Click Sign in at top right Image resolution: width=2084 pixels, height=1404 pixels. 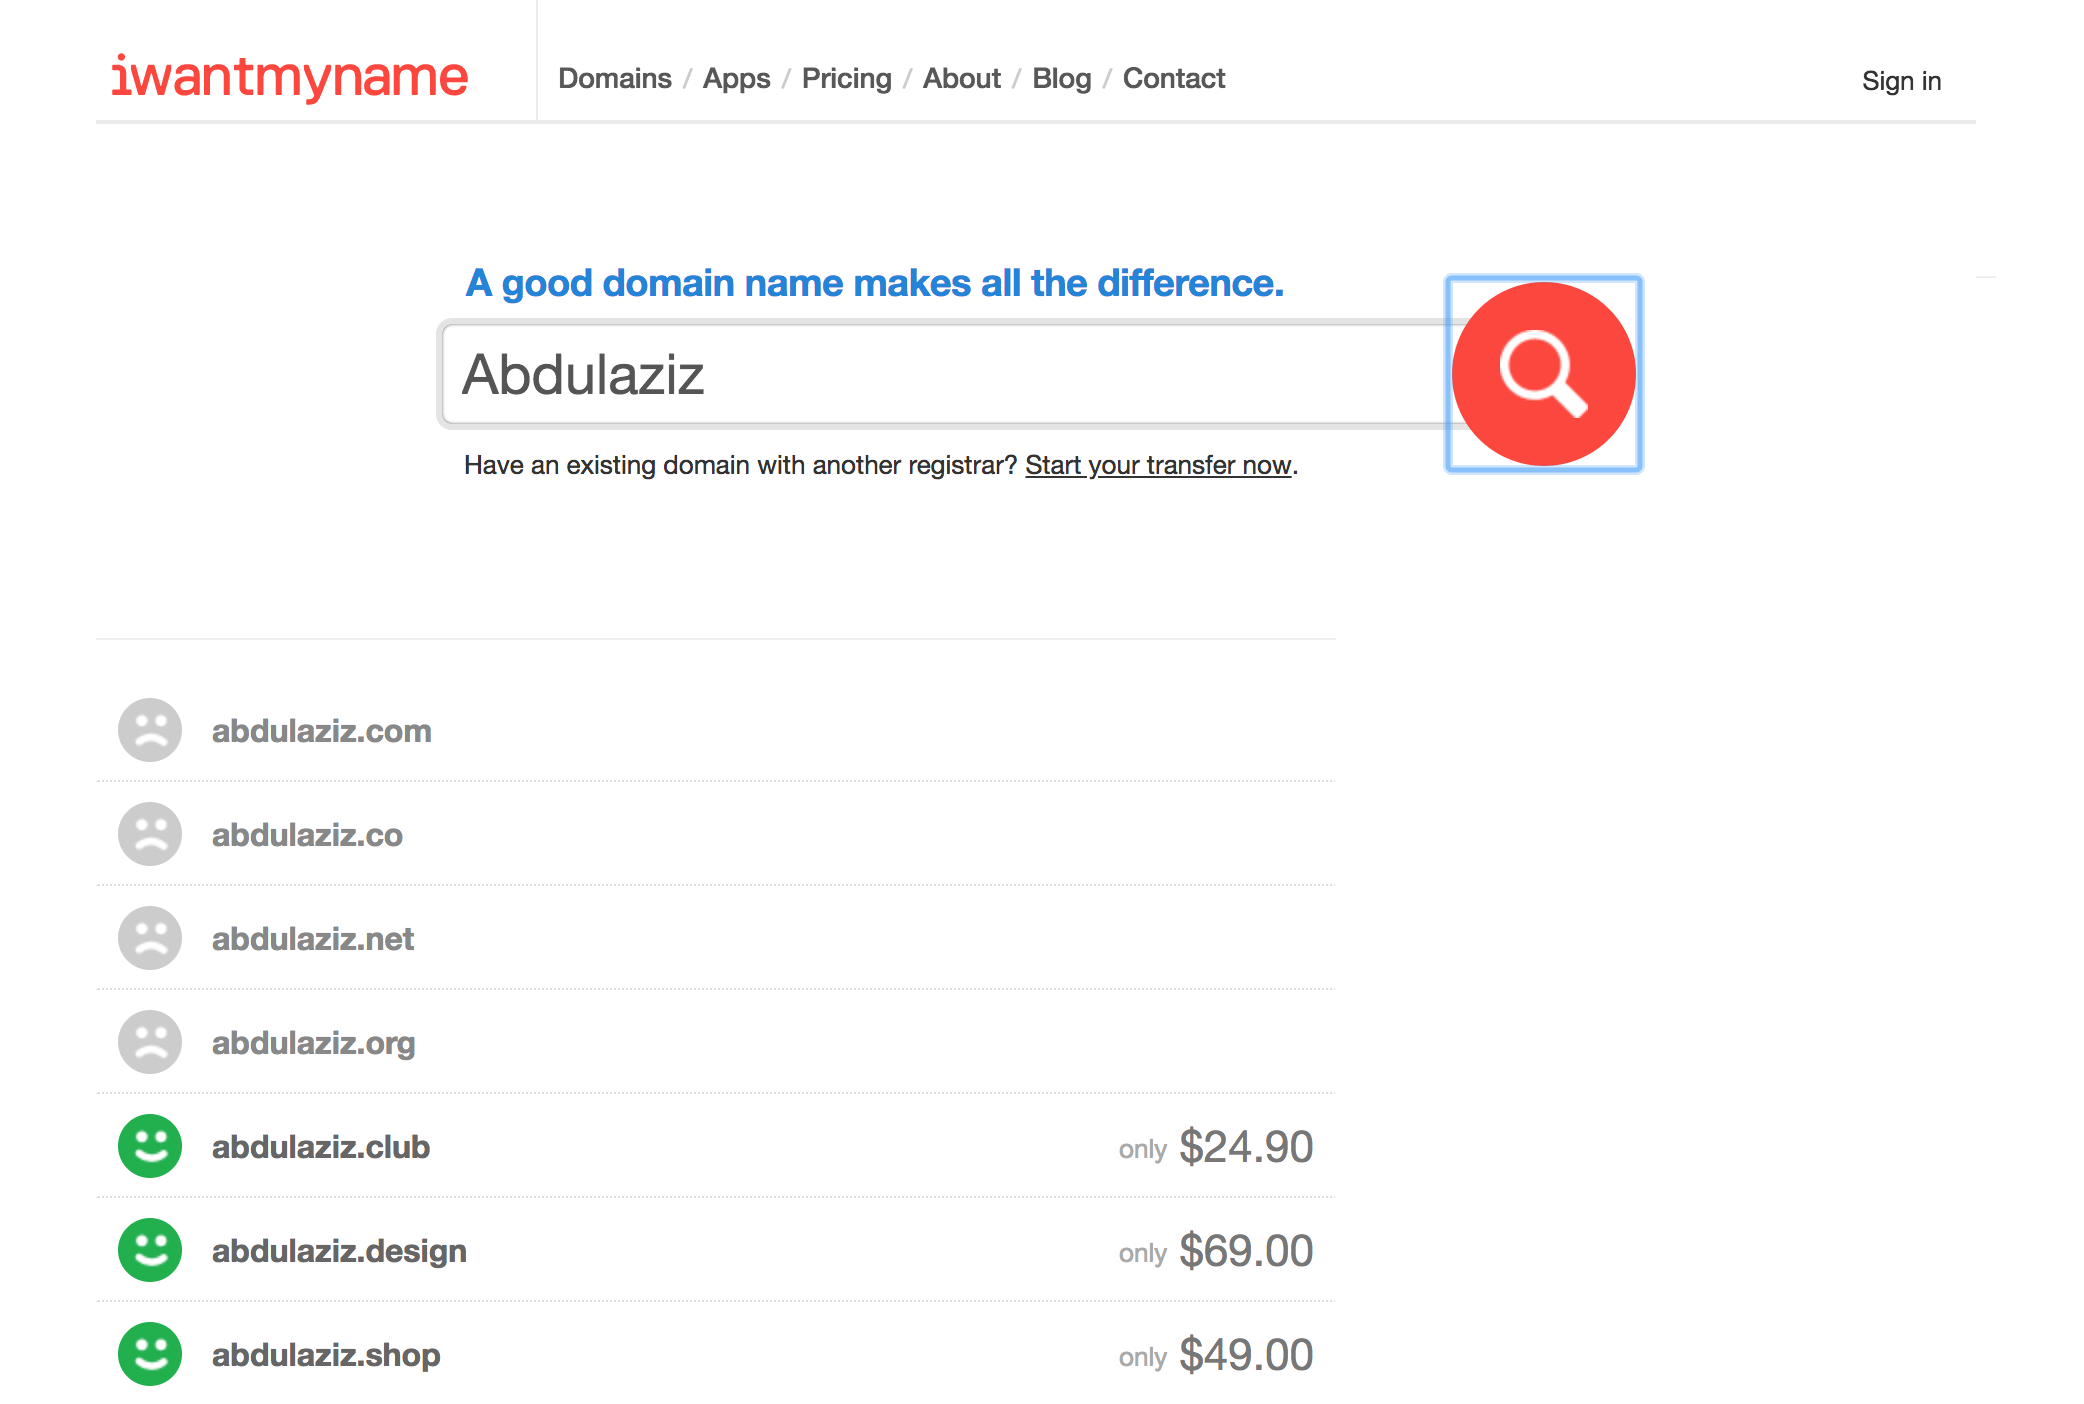pos(1900,81)
